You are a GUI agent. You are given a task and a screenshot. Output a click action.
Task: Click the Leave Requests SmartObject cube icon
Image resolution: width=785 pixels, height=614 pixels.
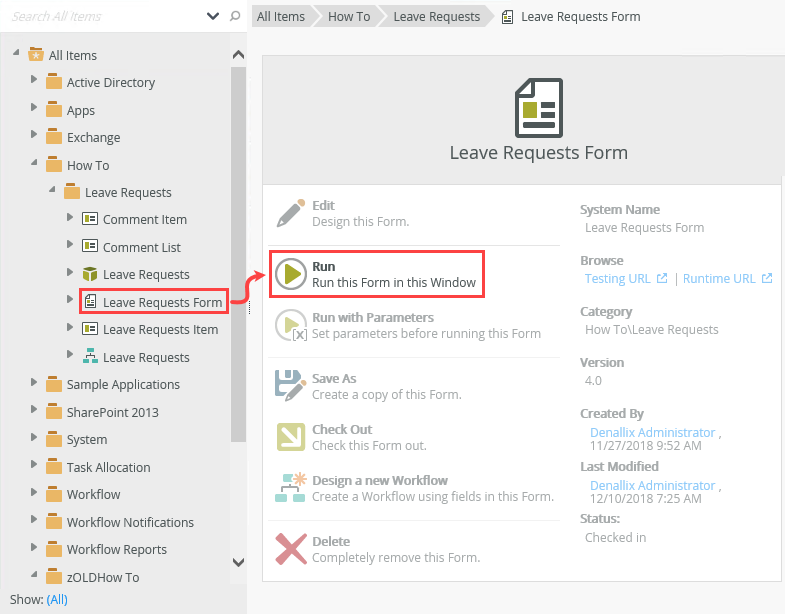pyautogui.click(x=90, y=274)
